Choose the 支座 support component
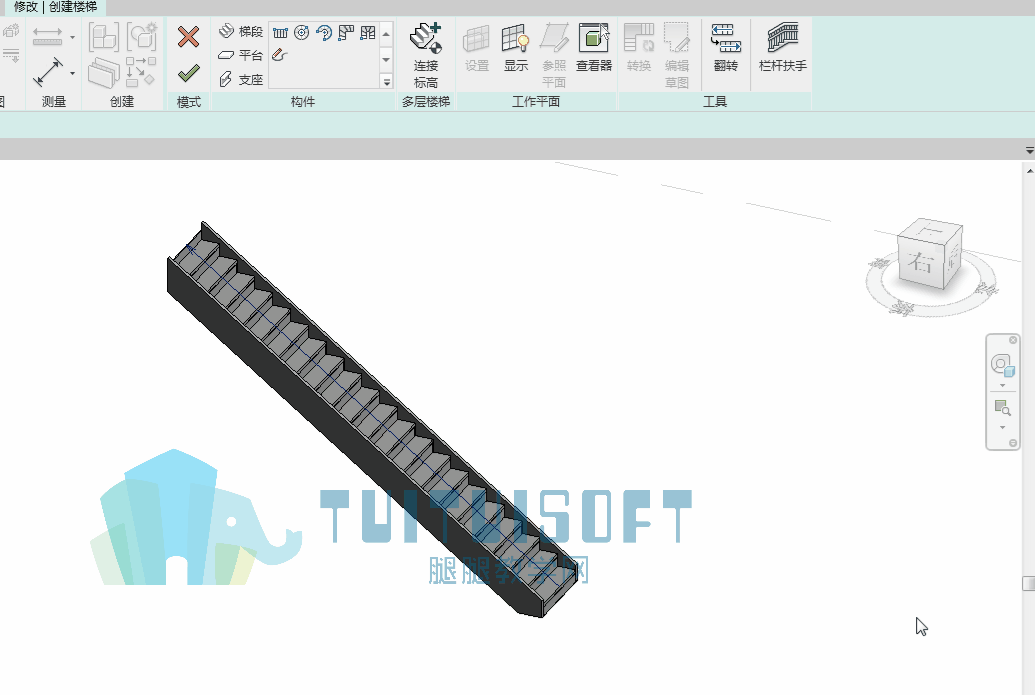This screenshot has width=1035, height=695. 241,79
